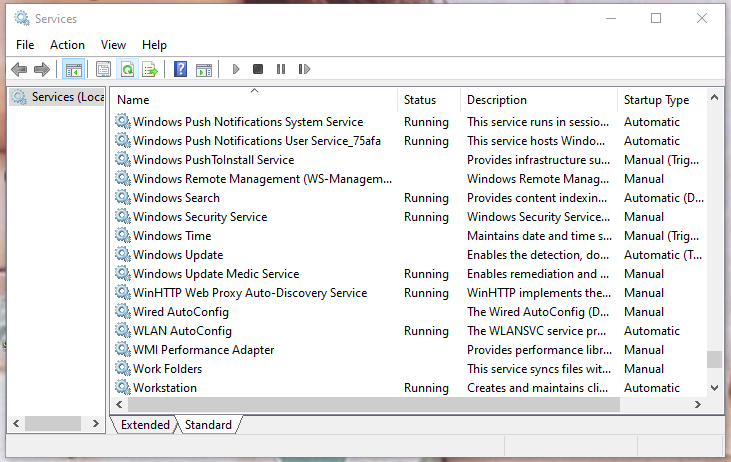Switch to the Extended tab
Screen dimensions: 731x462
tap(145, 425)
